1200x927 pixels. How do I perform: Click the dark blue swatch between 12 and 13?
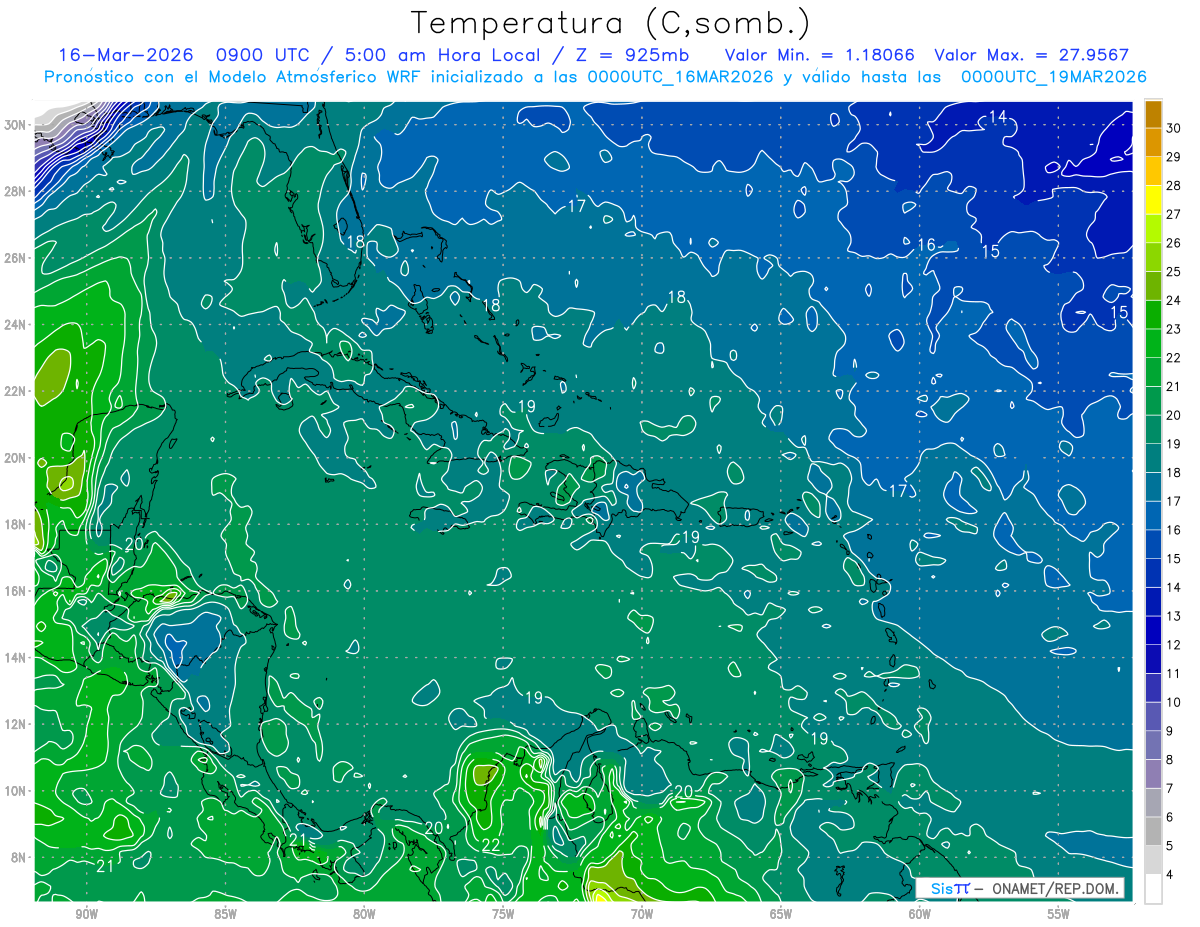1153,631
